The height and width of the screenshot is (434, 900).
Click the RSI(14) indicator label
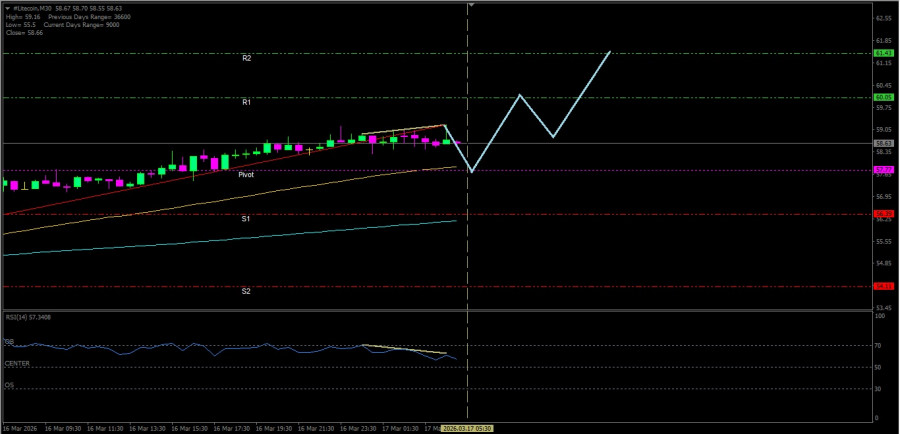coord(28,317)
